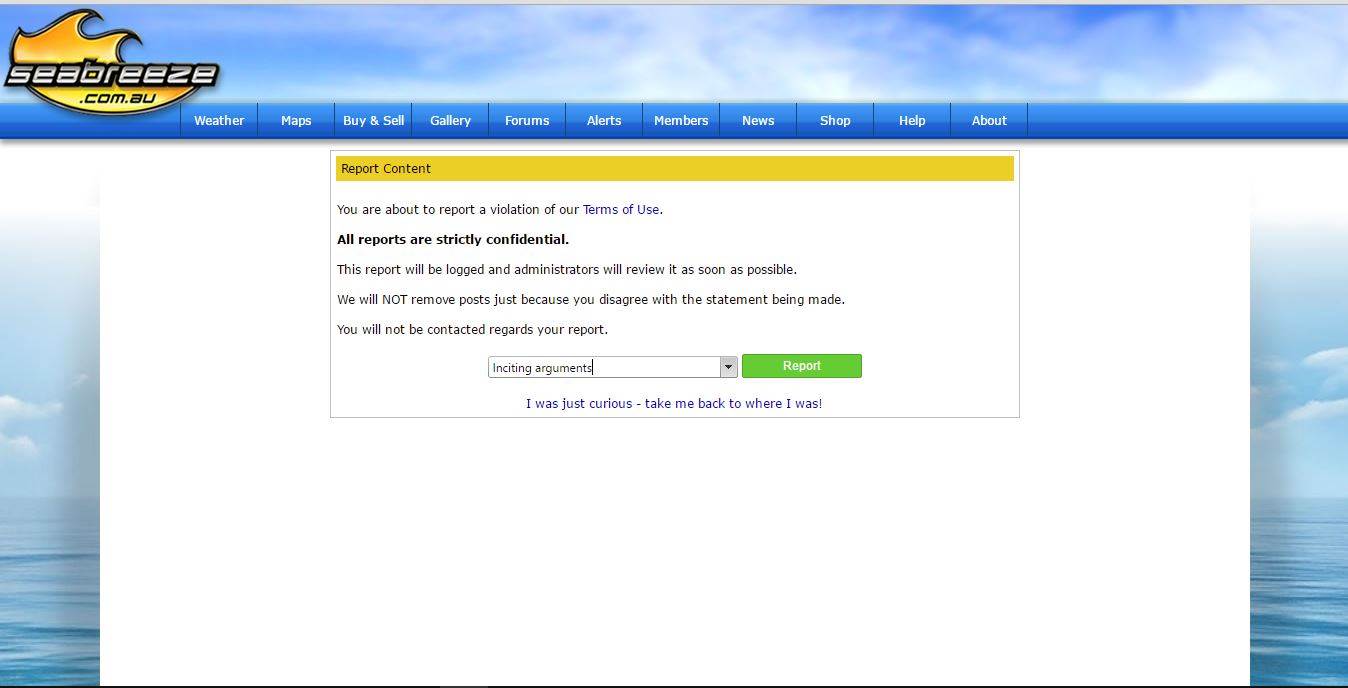Open Alerts from the navigation bar

(604, 120)
